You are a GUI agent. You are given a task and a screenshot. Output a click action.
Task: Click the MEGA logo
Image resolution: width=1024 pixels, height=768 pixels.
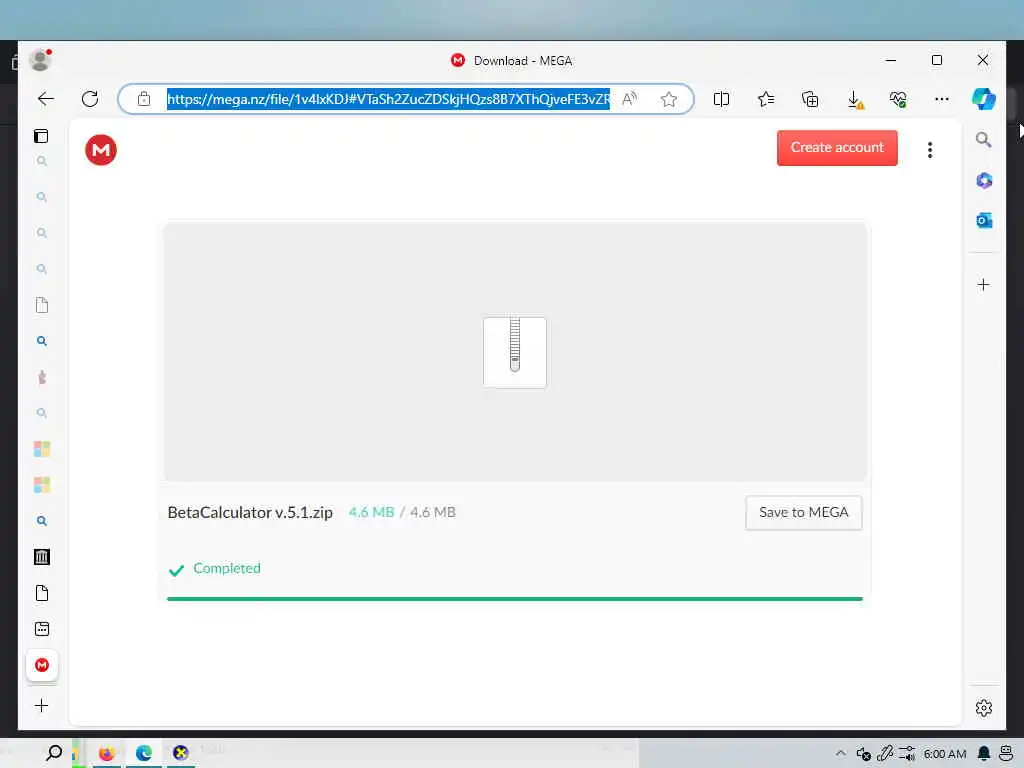tap(101, 150)
